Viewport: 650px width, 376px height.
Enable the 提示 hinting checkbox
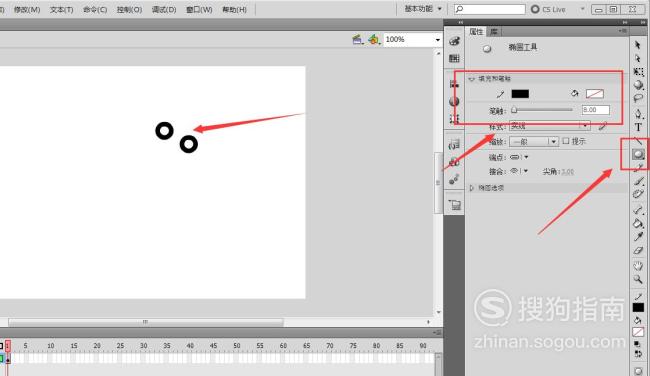566,141
